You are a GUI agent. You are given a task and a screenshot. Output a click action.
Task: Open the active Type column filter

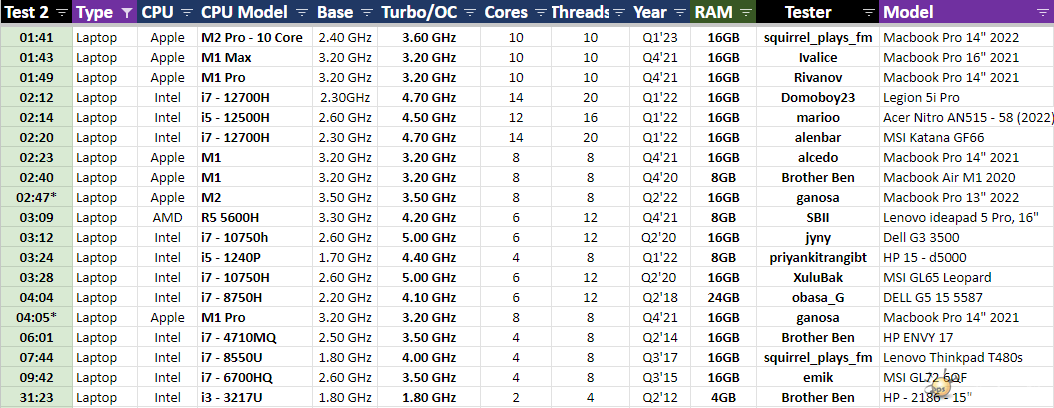127,12
